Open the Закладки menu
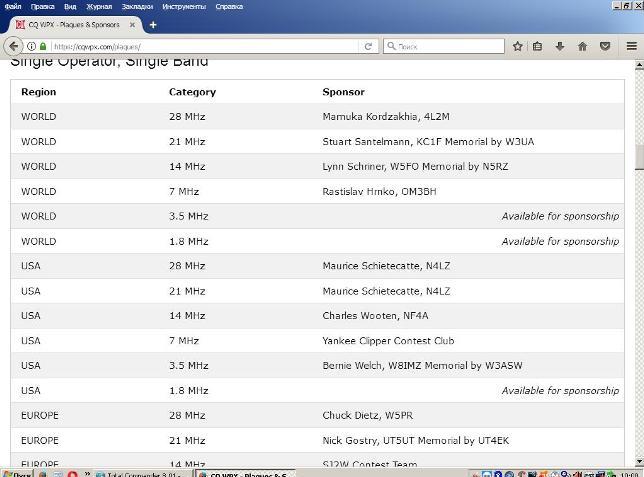Viewport: 644px width, 477px height. 137,6
